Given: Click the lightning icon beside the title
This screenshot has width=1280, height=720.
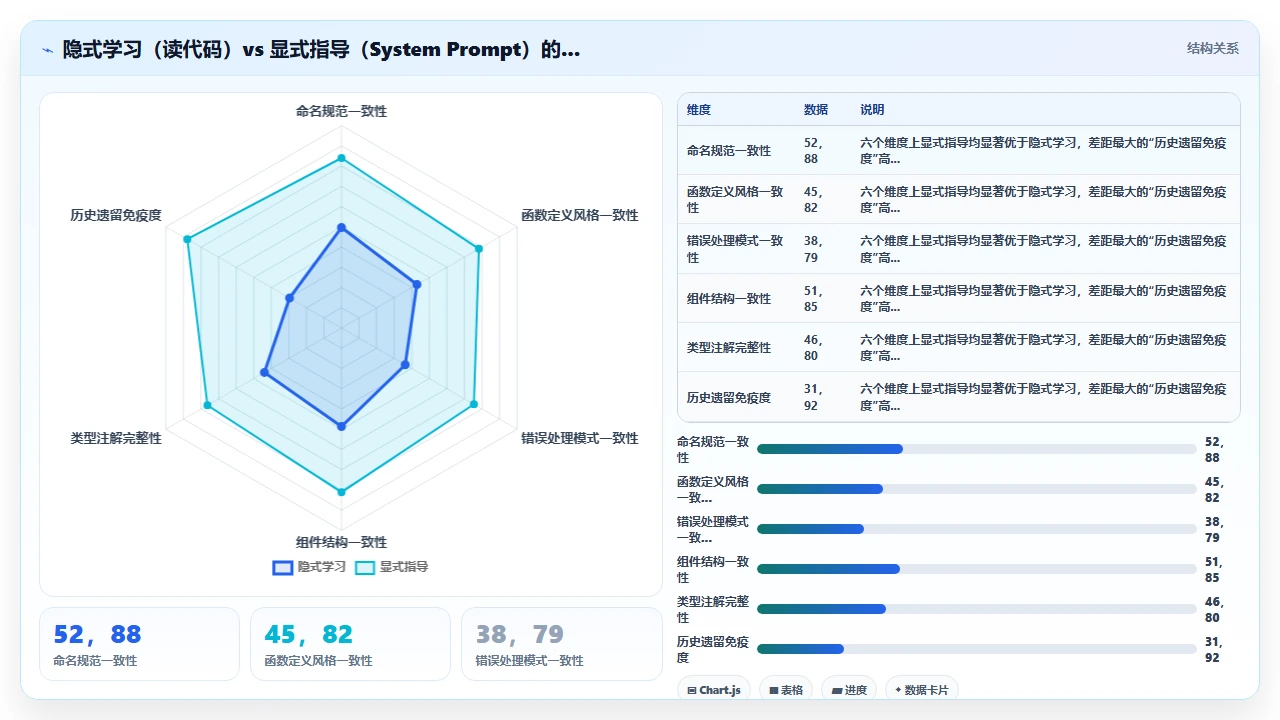Looking at the screenshot, I should tap(47, 50).
